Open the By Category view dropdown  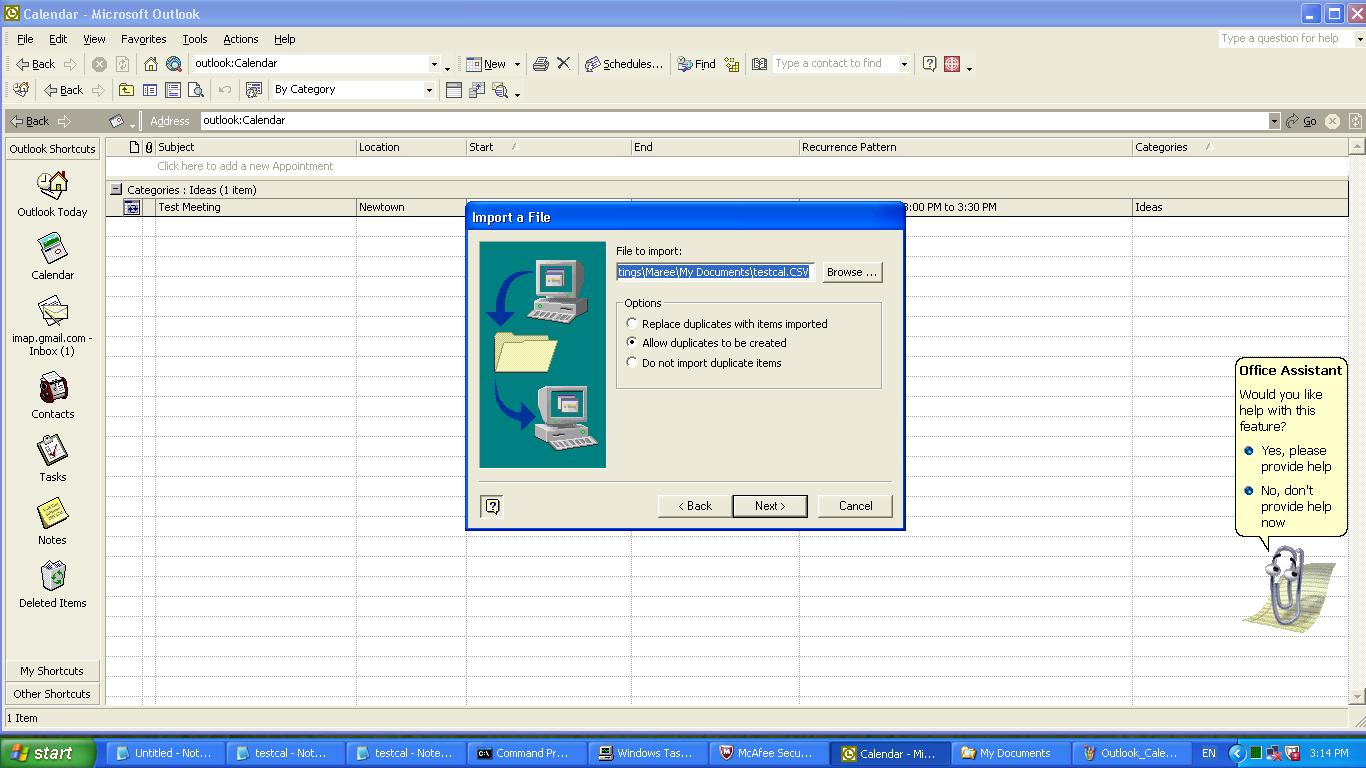coord(429,90)
